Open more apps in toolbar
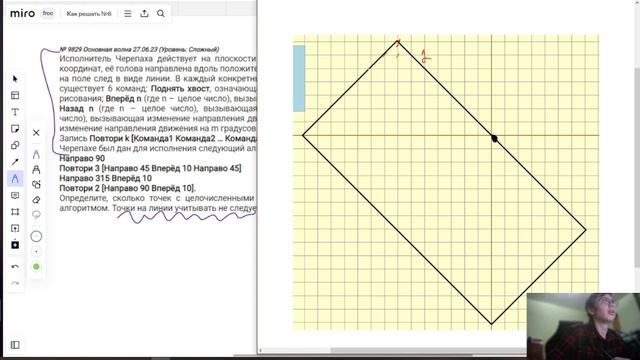Image resolution: width=640 pixels, height=360 pixels. [15, 244]
